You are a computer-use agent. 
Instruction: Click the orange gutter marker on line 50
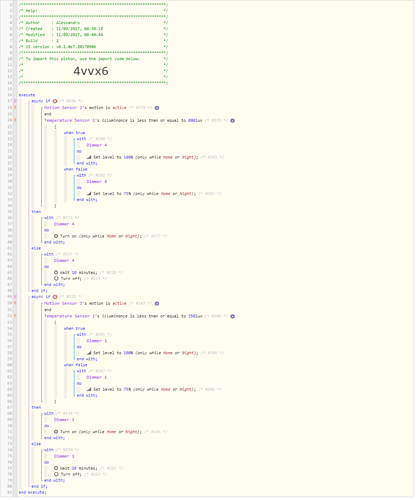pos(15,303)
